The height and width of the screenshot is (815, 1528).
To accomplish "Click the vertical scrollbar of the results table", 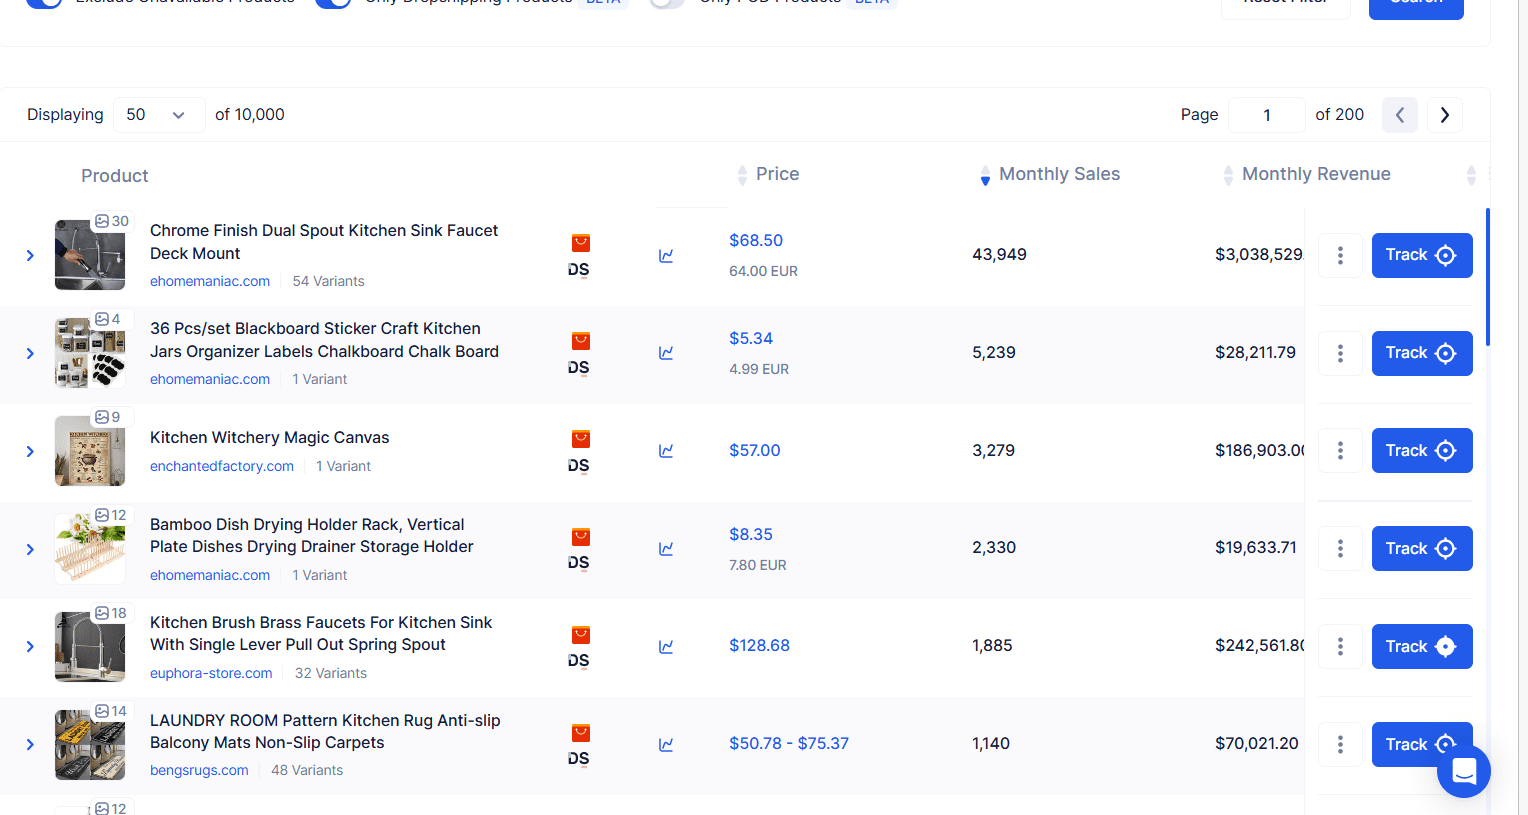I will click(1488, 277).
